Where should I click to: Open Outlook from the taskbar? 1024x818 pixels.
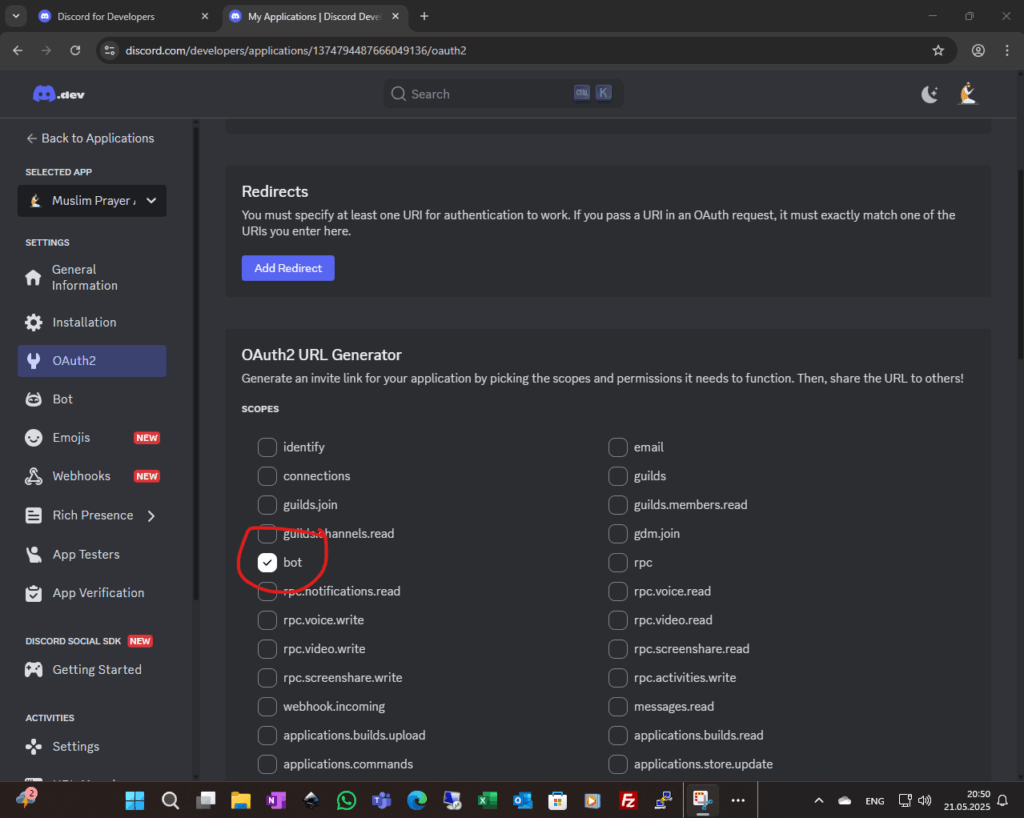tap(522, 800)
